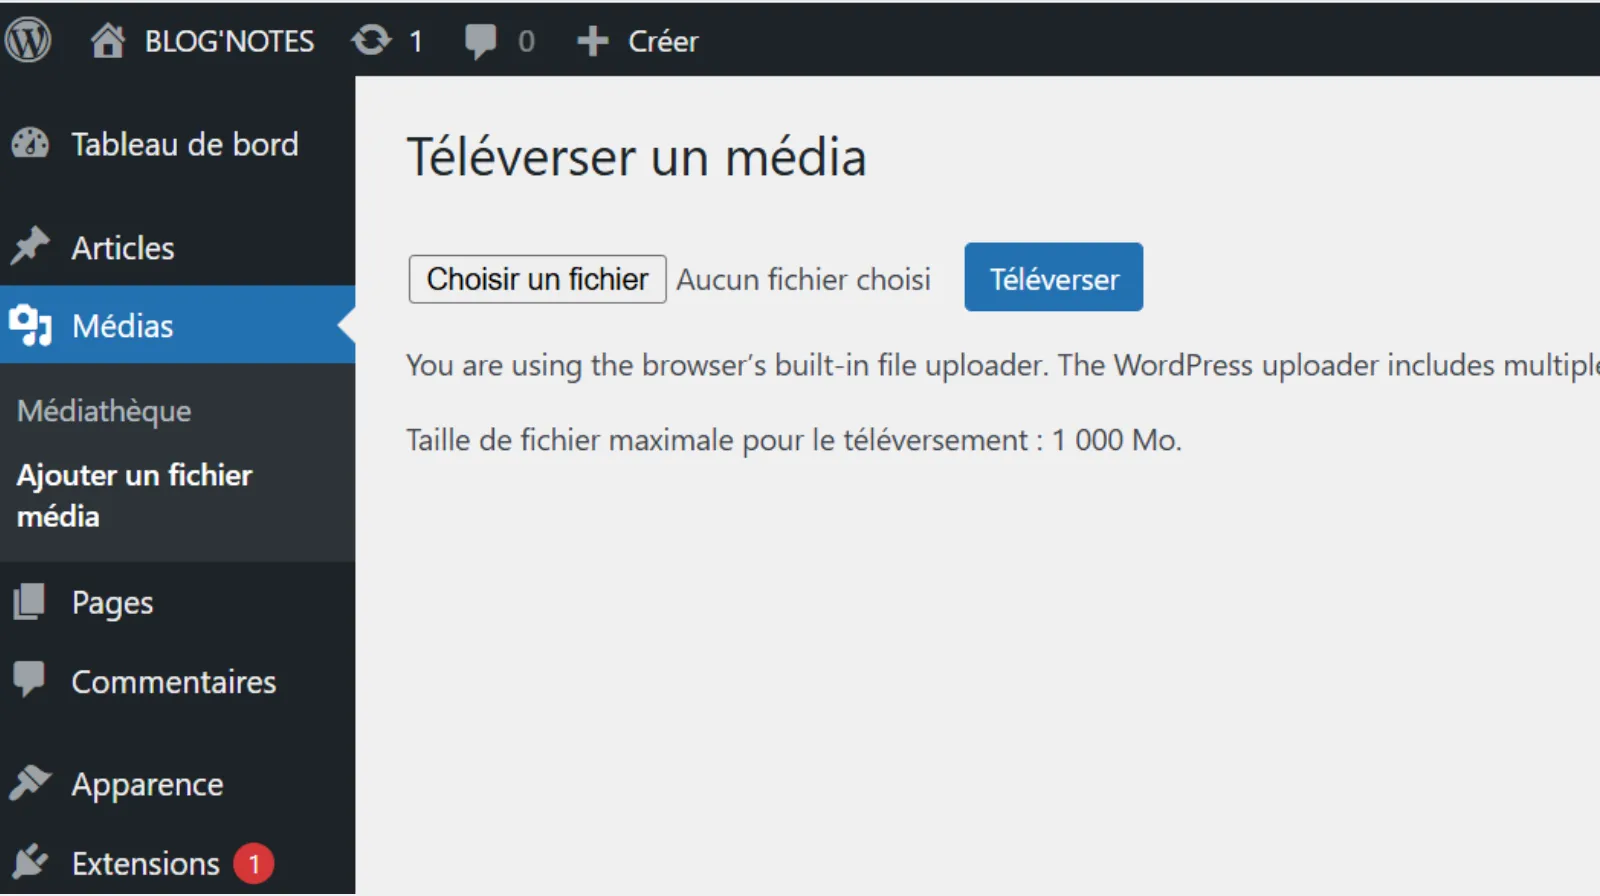Click the Tableau de bord gauge icon
This screenshot has height=896, width=1600.
click(x=30, y=144)
